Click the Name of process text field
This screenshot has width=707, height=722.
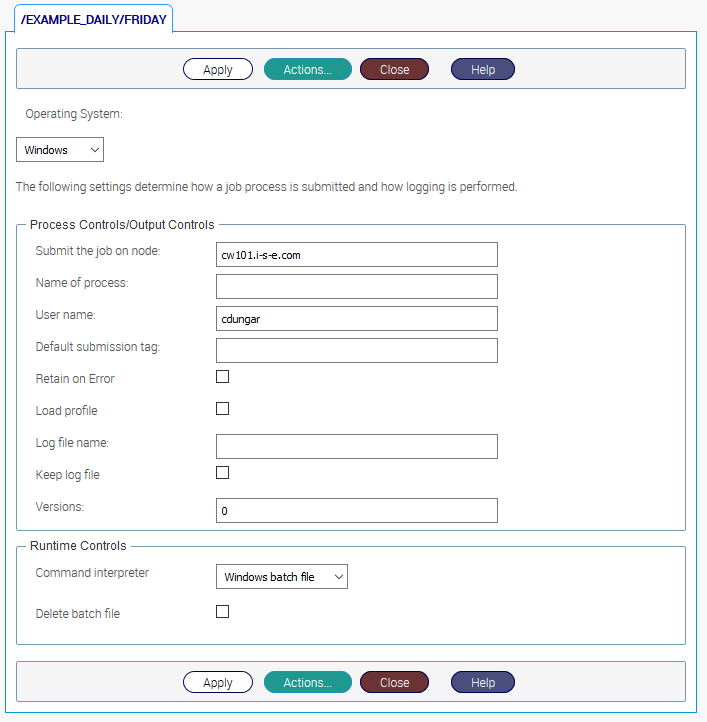click(x=356, y=287)
